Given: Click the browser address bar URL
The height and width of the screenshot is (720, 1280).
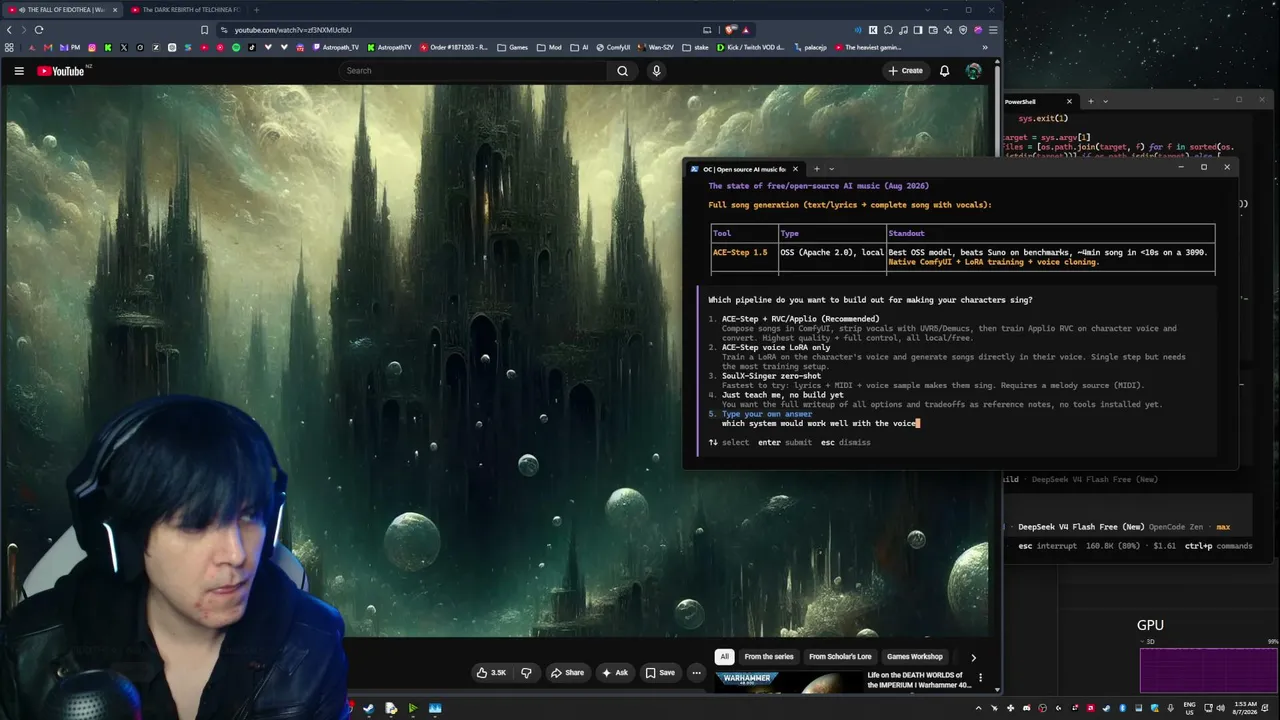Looking at the screenshot, I should point(293,30).
